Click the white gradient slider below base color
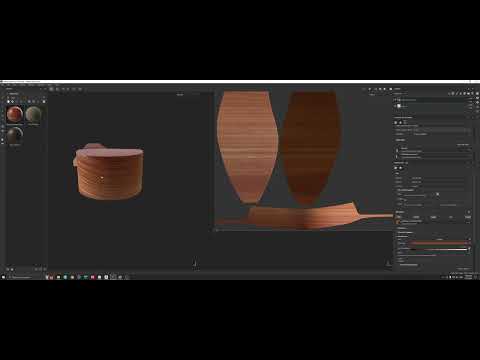 tap(439, 249)
